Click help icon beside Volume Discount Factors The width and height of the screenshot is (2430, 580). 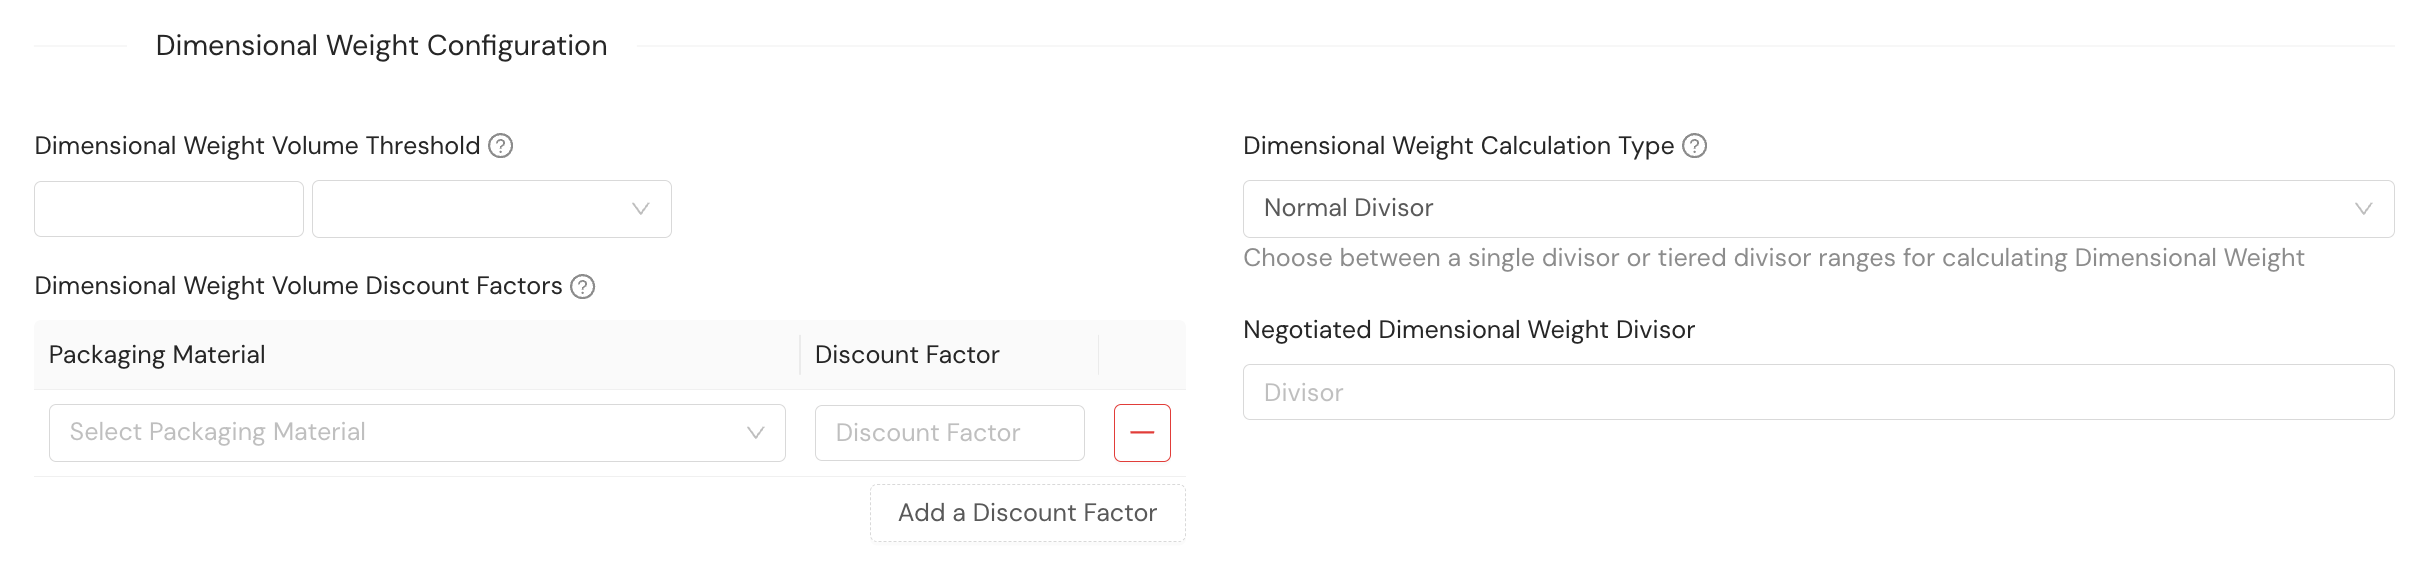pyautogui.click(x=582, y=287)
